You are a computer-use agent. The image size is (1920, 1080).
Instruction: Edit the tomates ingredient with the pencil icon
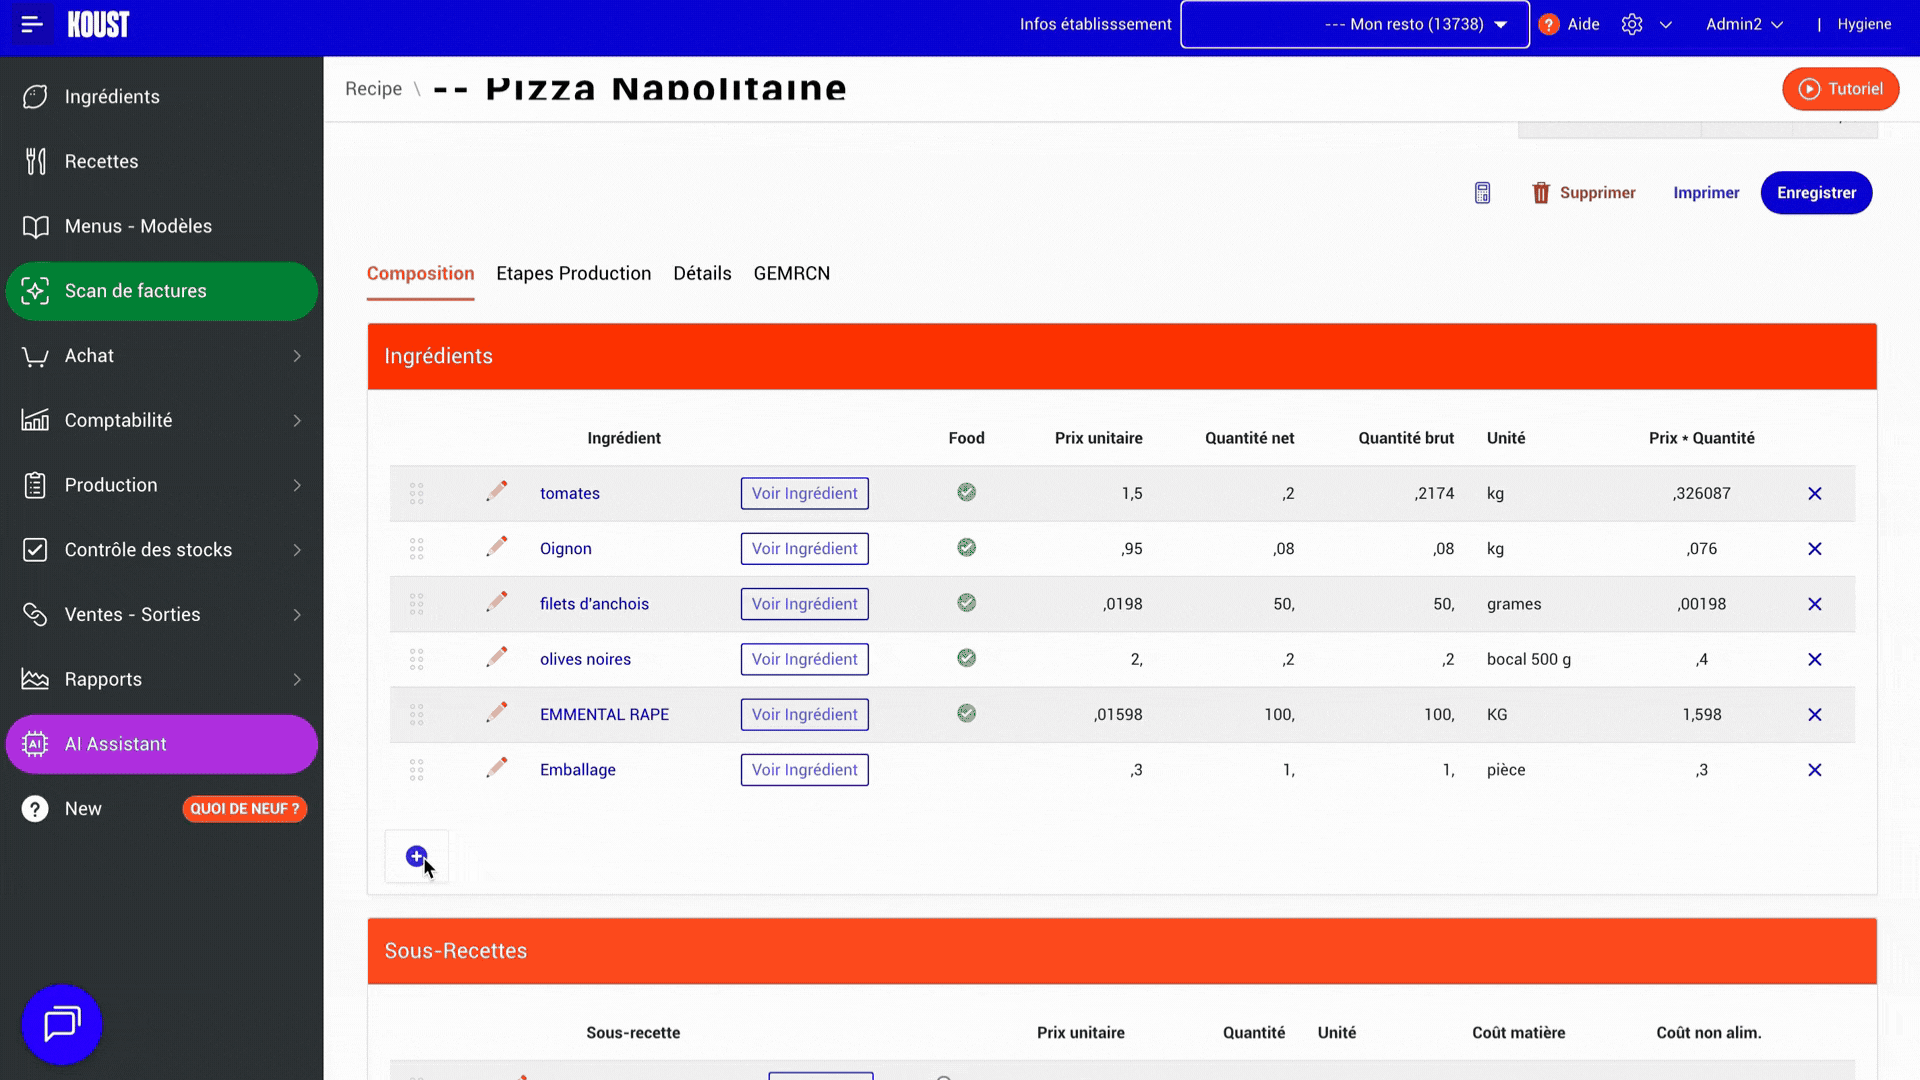(x=496, y=491)
